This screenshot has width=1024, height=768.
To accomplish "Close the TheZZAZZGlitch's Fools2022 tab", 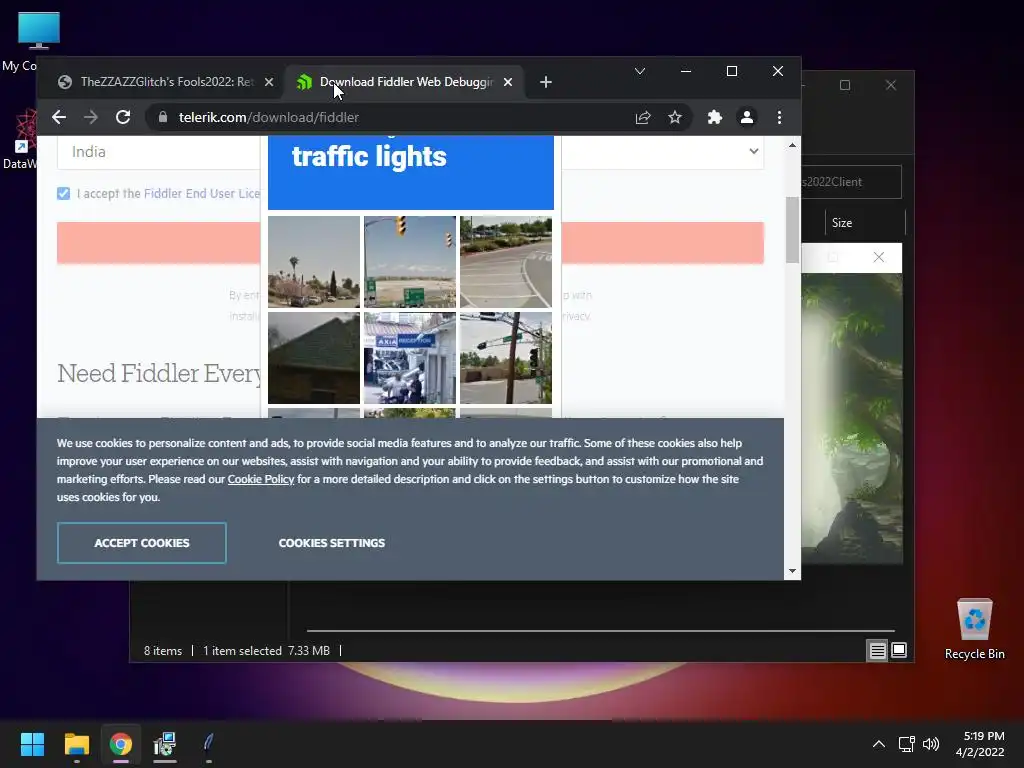I will point(269,82).
